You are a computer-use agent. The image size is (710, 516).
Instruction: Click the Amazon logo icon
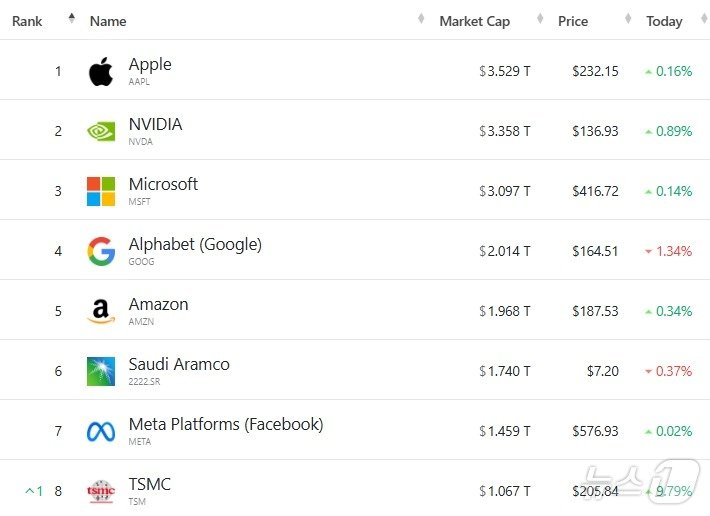pyautogui.click(x=101, y=311)
